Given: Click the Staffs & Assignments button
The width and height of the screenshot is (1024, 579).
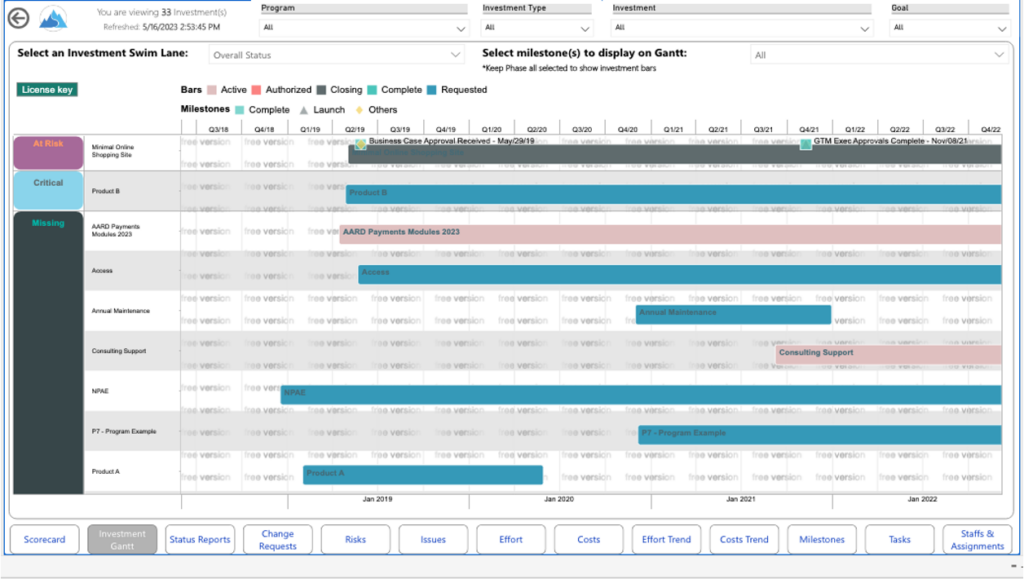Looking at the screenshot, I should [x=977, y=539].
